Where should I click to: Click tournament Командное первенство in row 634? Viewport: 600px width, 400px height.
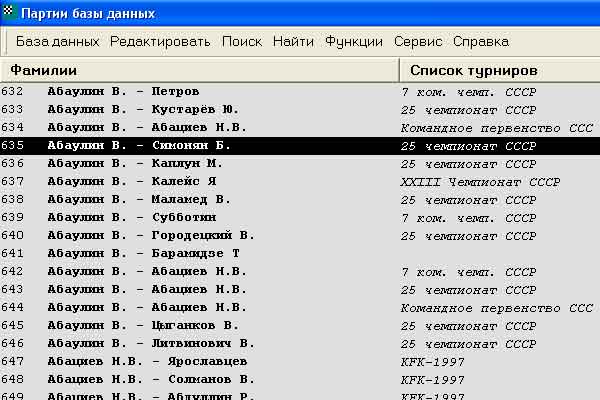[497, 128]
